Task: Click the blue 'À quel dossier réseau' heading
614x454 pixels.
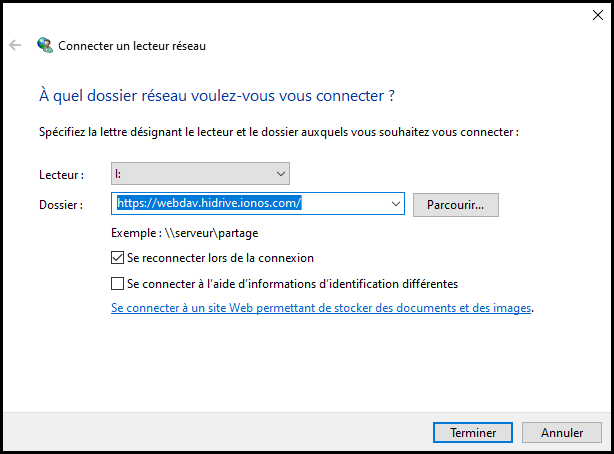Action: [x=217, y=96]
